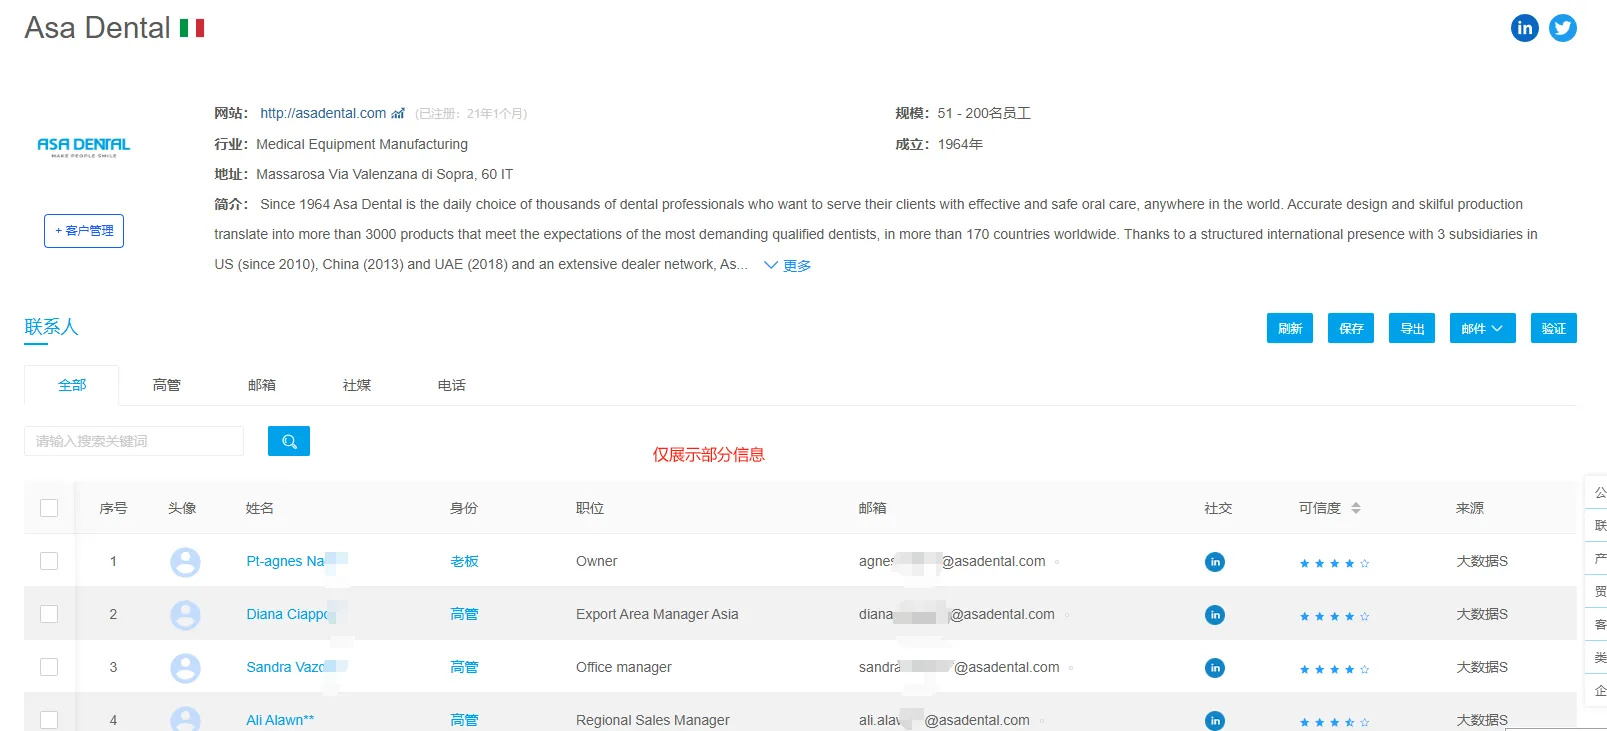This screenshot has width=1607, height=731.
Task: Click 高管 tag in Diana's row
Action: click(x=464, y=614)
